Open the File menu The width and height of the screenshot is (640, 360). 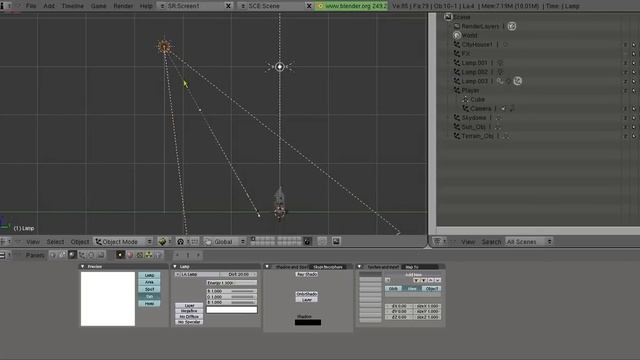pyautogui.click(x=31, y=6)
